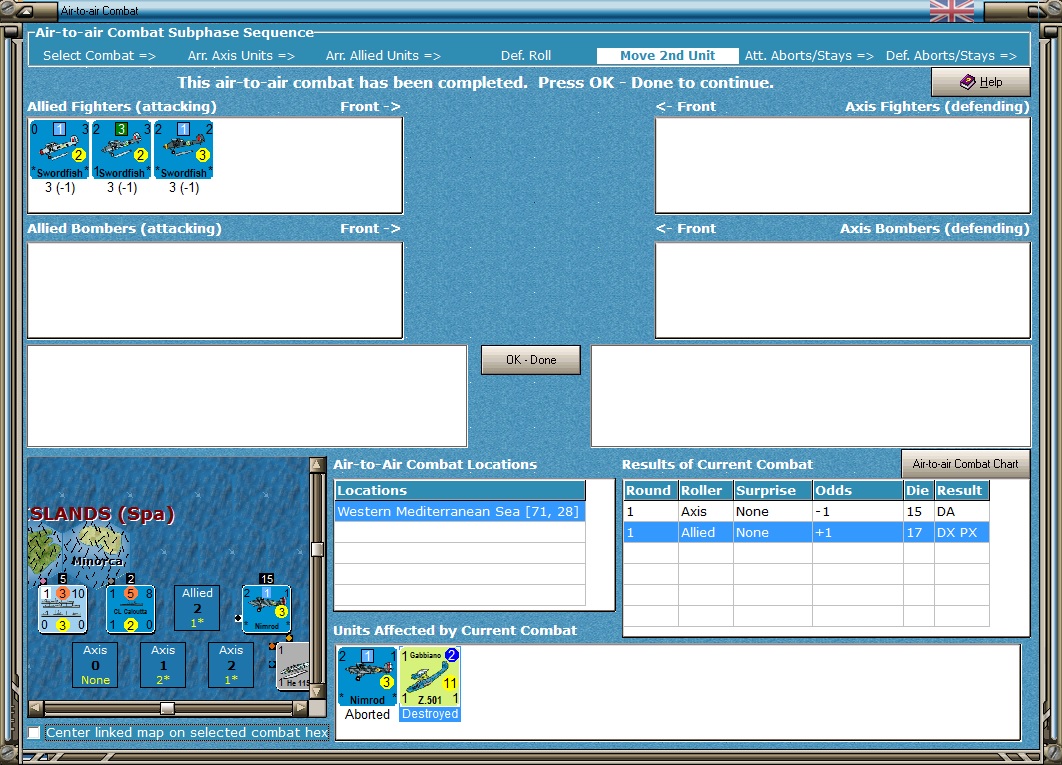Click map horizontal scrollbar right arrow
The width and height of the screenshot is (1062, 765).
click(x=300, y=708)
